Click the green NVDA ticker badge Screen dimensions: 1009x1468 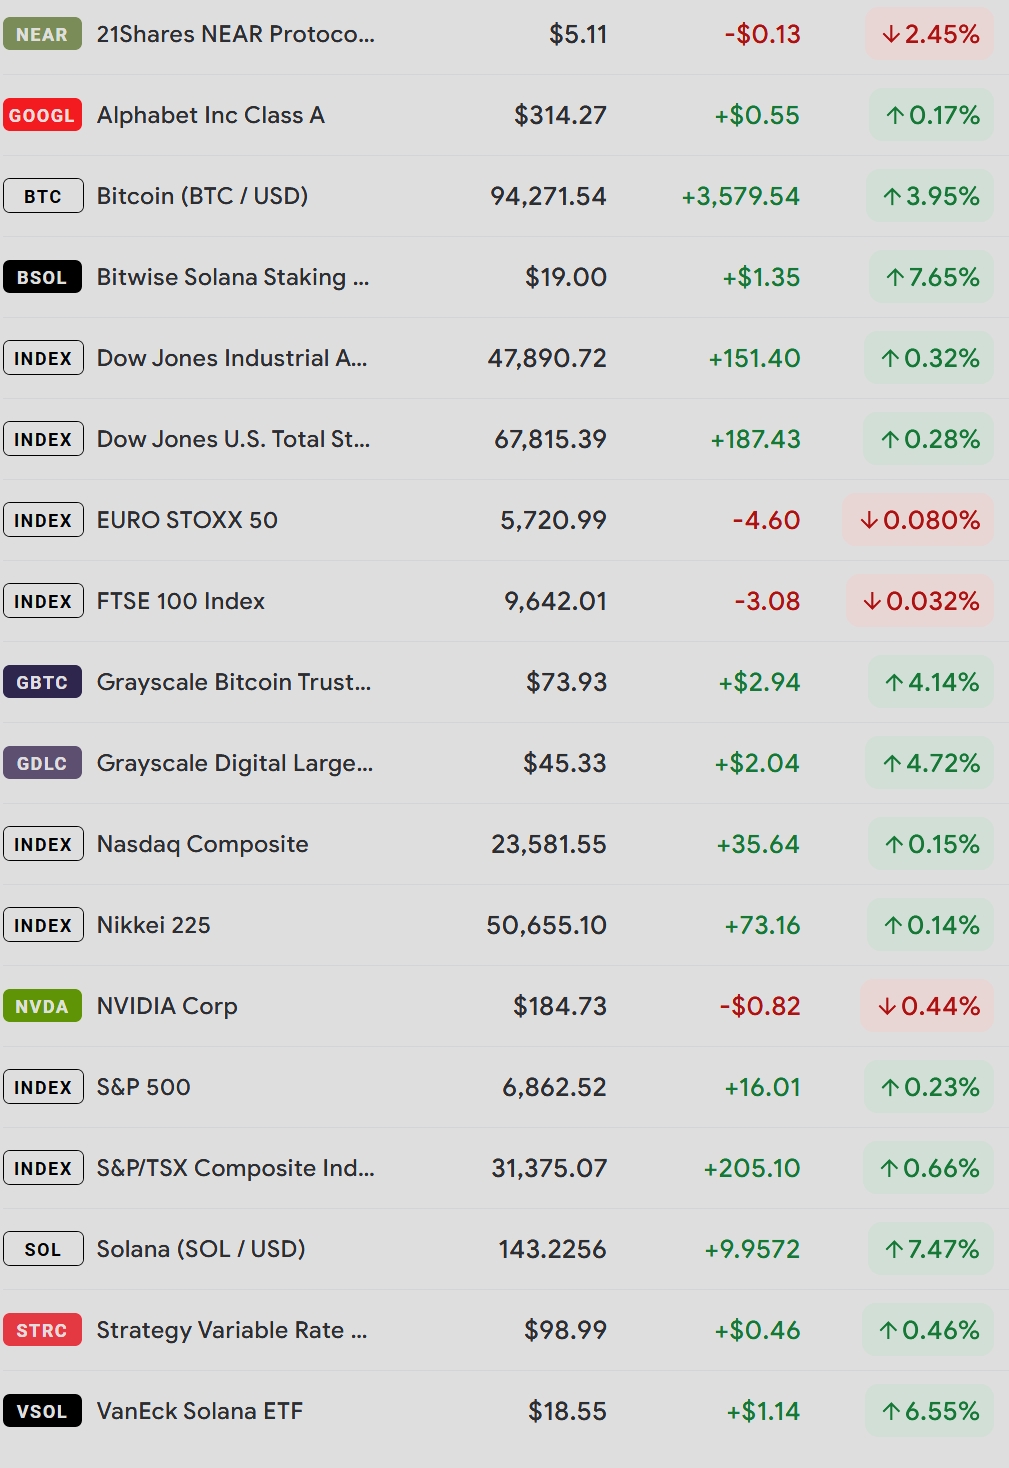(x=42, y=1007)
